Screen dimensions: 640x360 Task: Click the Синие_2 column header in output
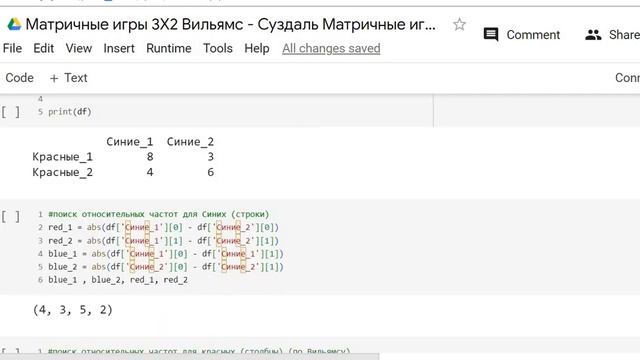(x=190, y=142)
